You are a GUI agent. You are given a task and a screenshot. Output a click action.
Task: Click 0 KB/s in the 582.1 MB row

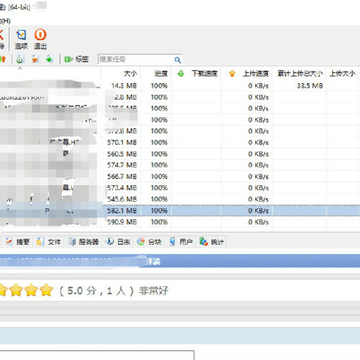[258, 211]
